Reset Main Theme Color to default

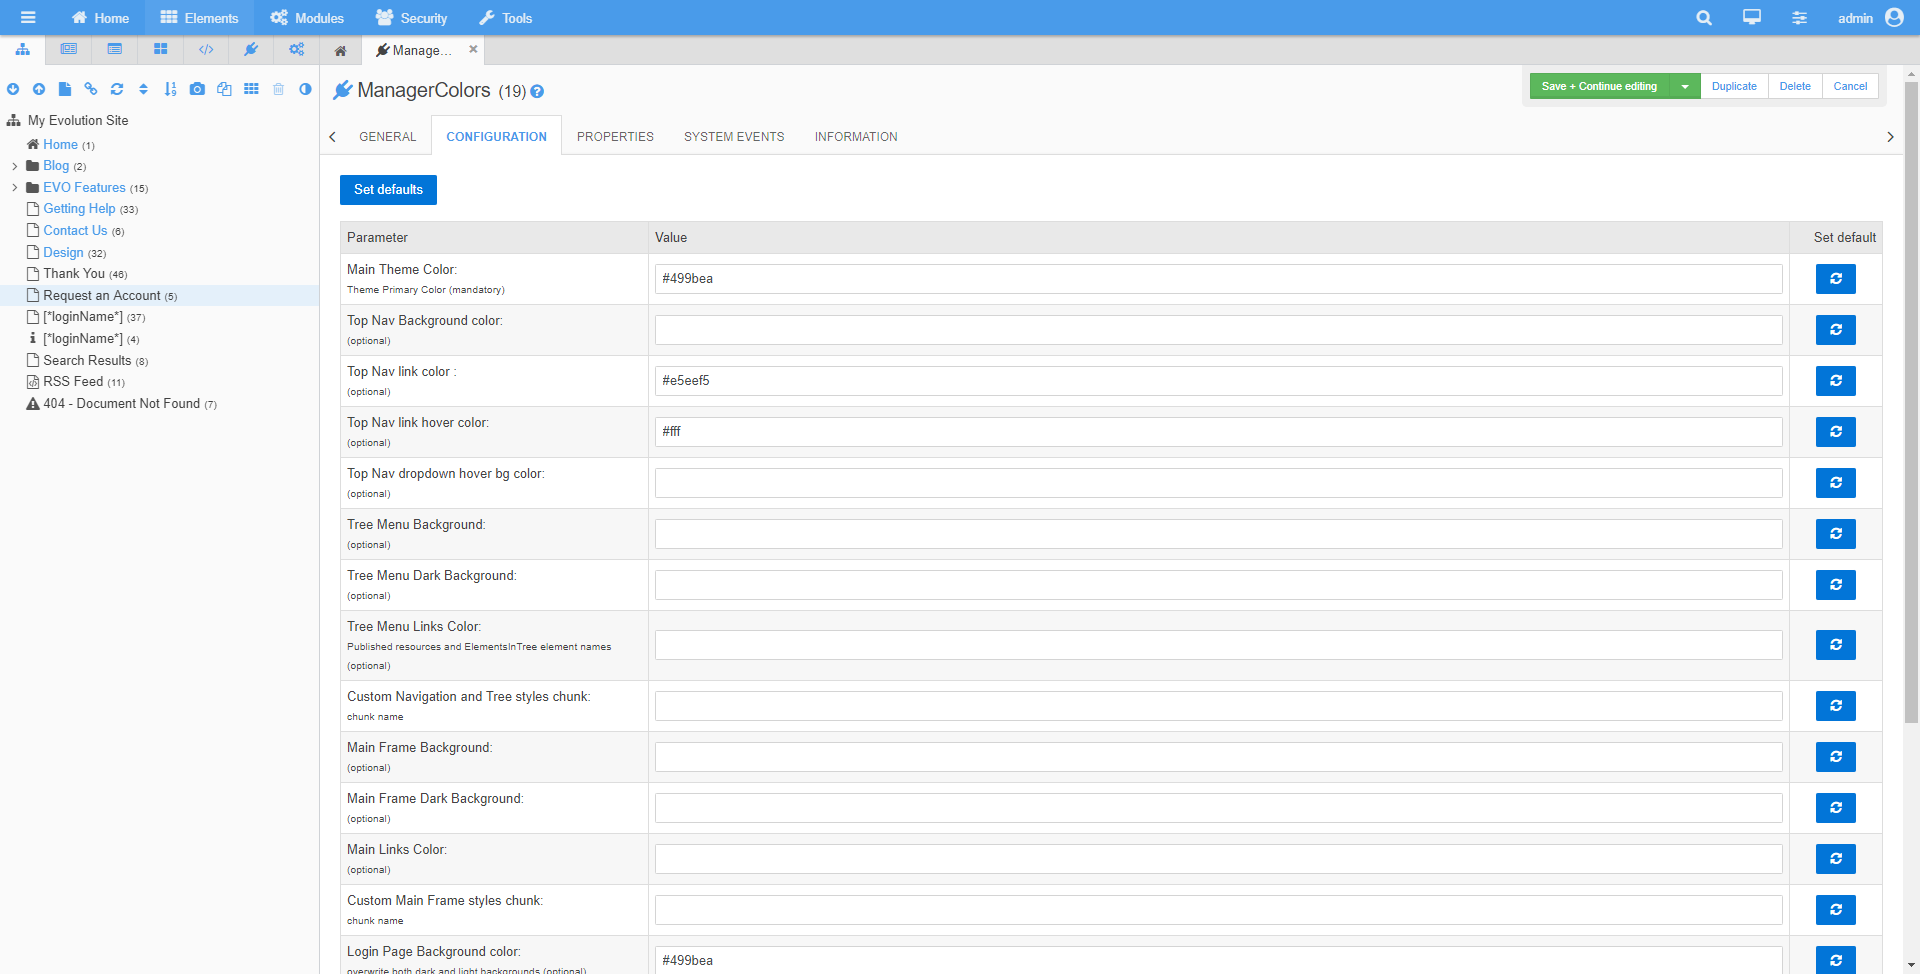pyautogui.click(x=1835, y=279)
